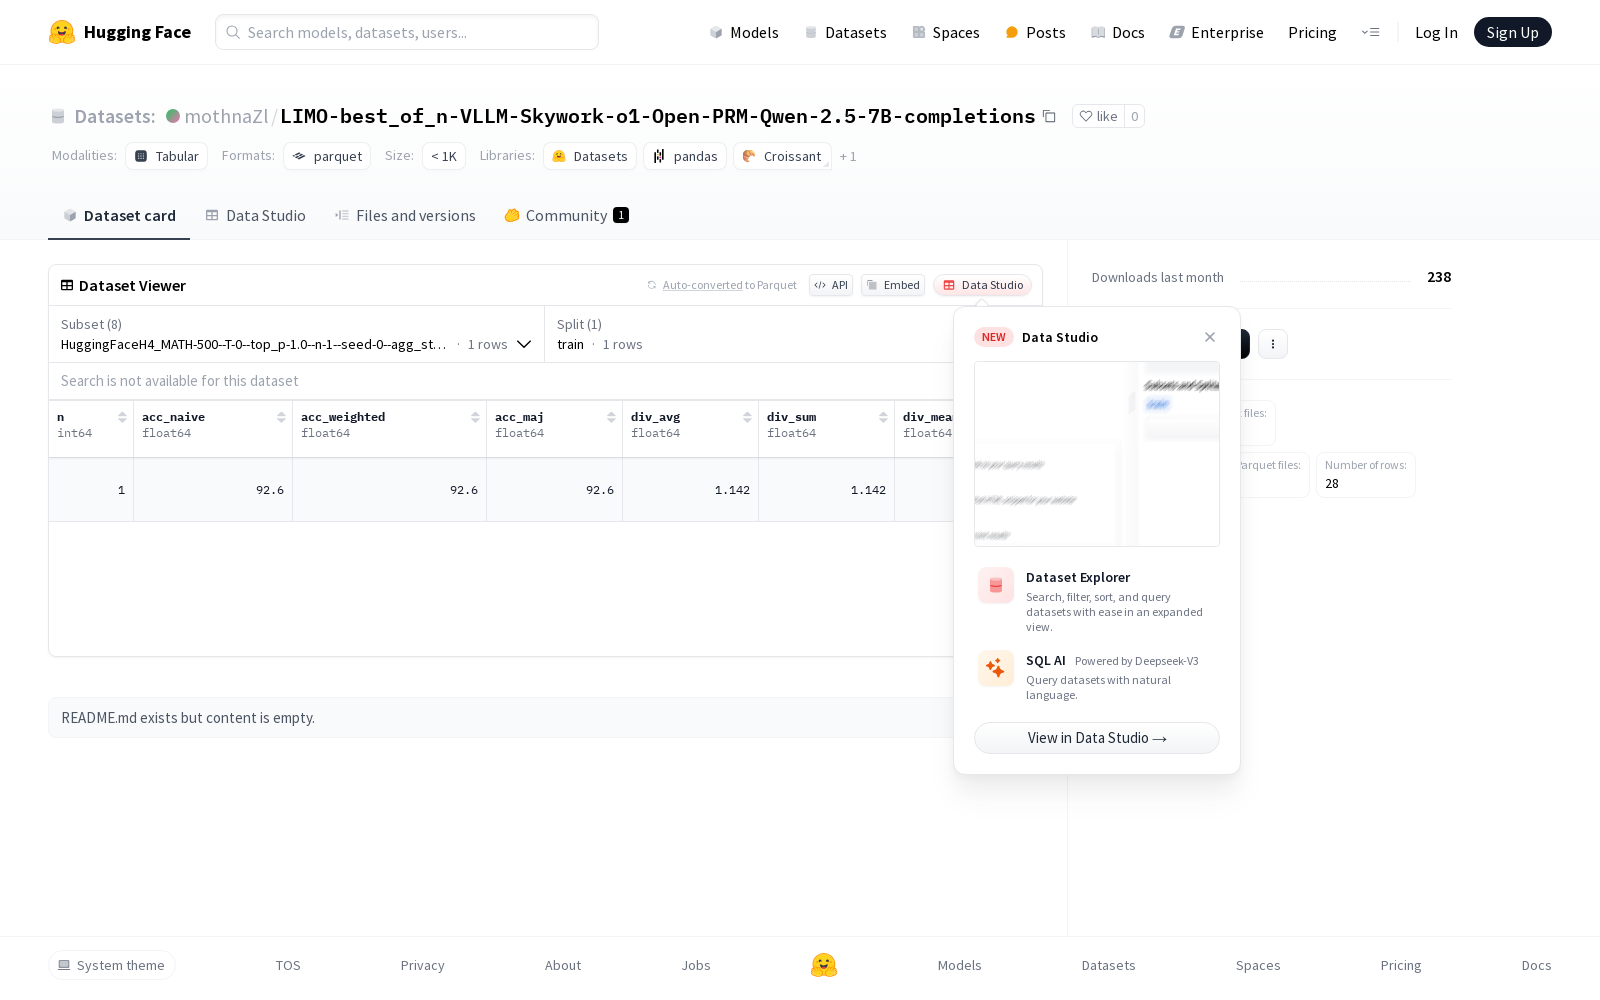Image resolution: width=1600 pixels, height=1000 pixels.
Task: Select the Croissant library tag
Action: tap(782, 156)
